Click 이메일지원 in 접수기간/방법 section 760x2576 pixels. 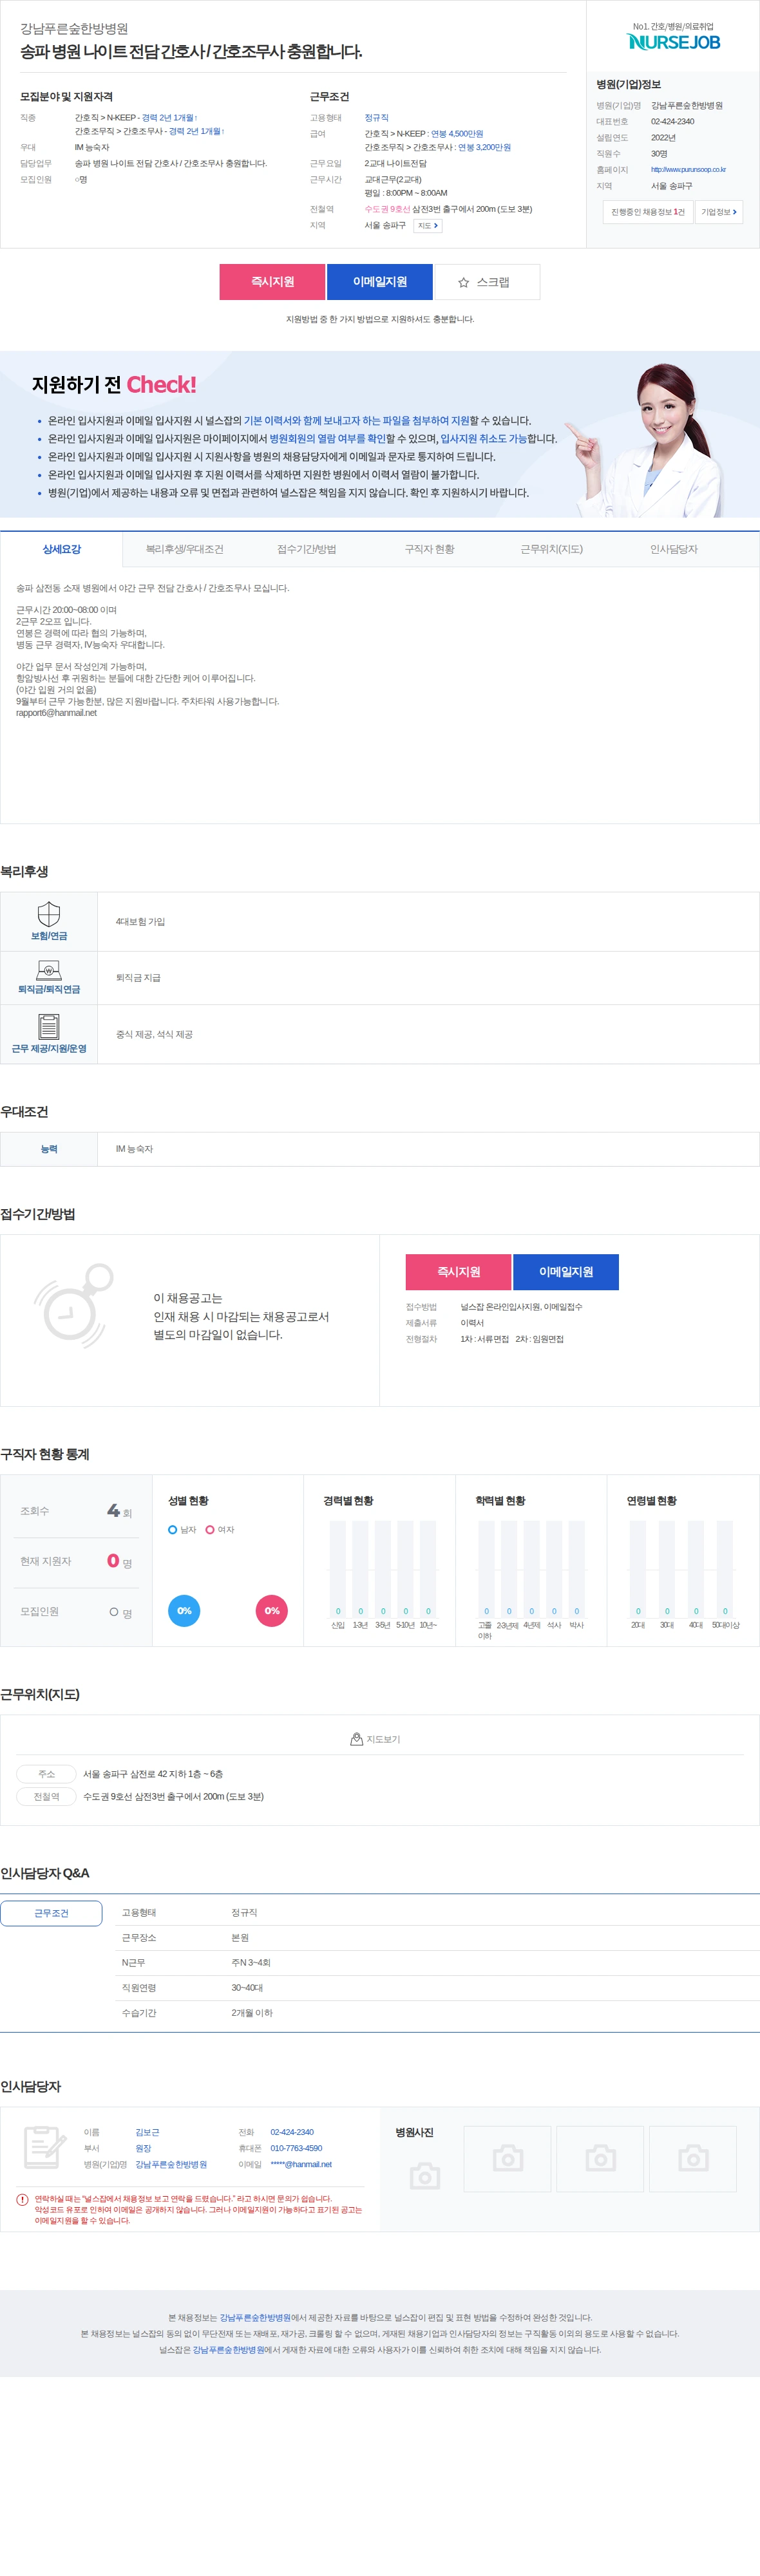566,1272
